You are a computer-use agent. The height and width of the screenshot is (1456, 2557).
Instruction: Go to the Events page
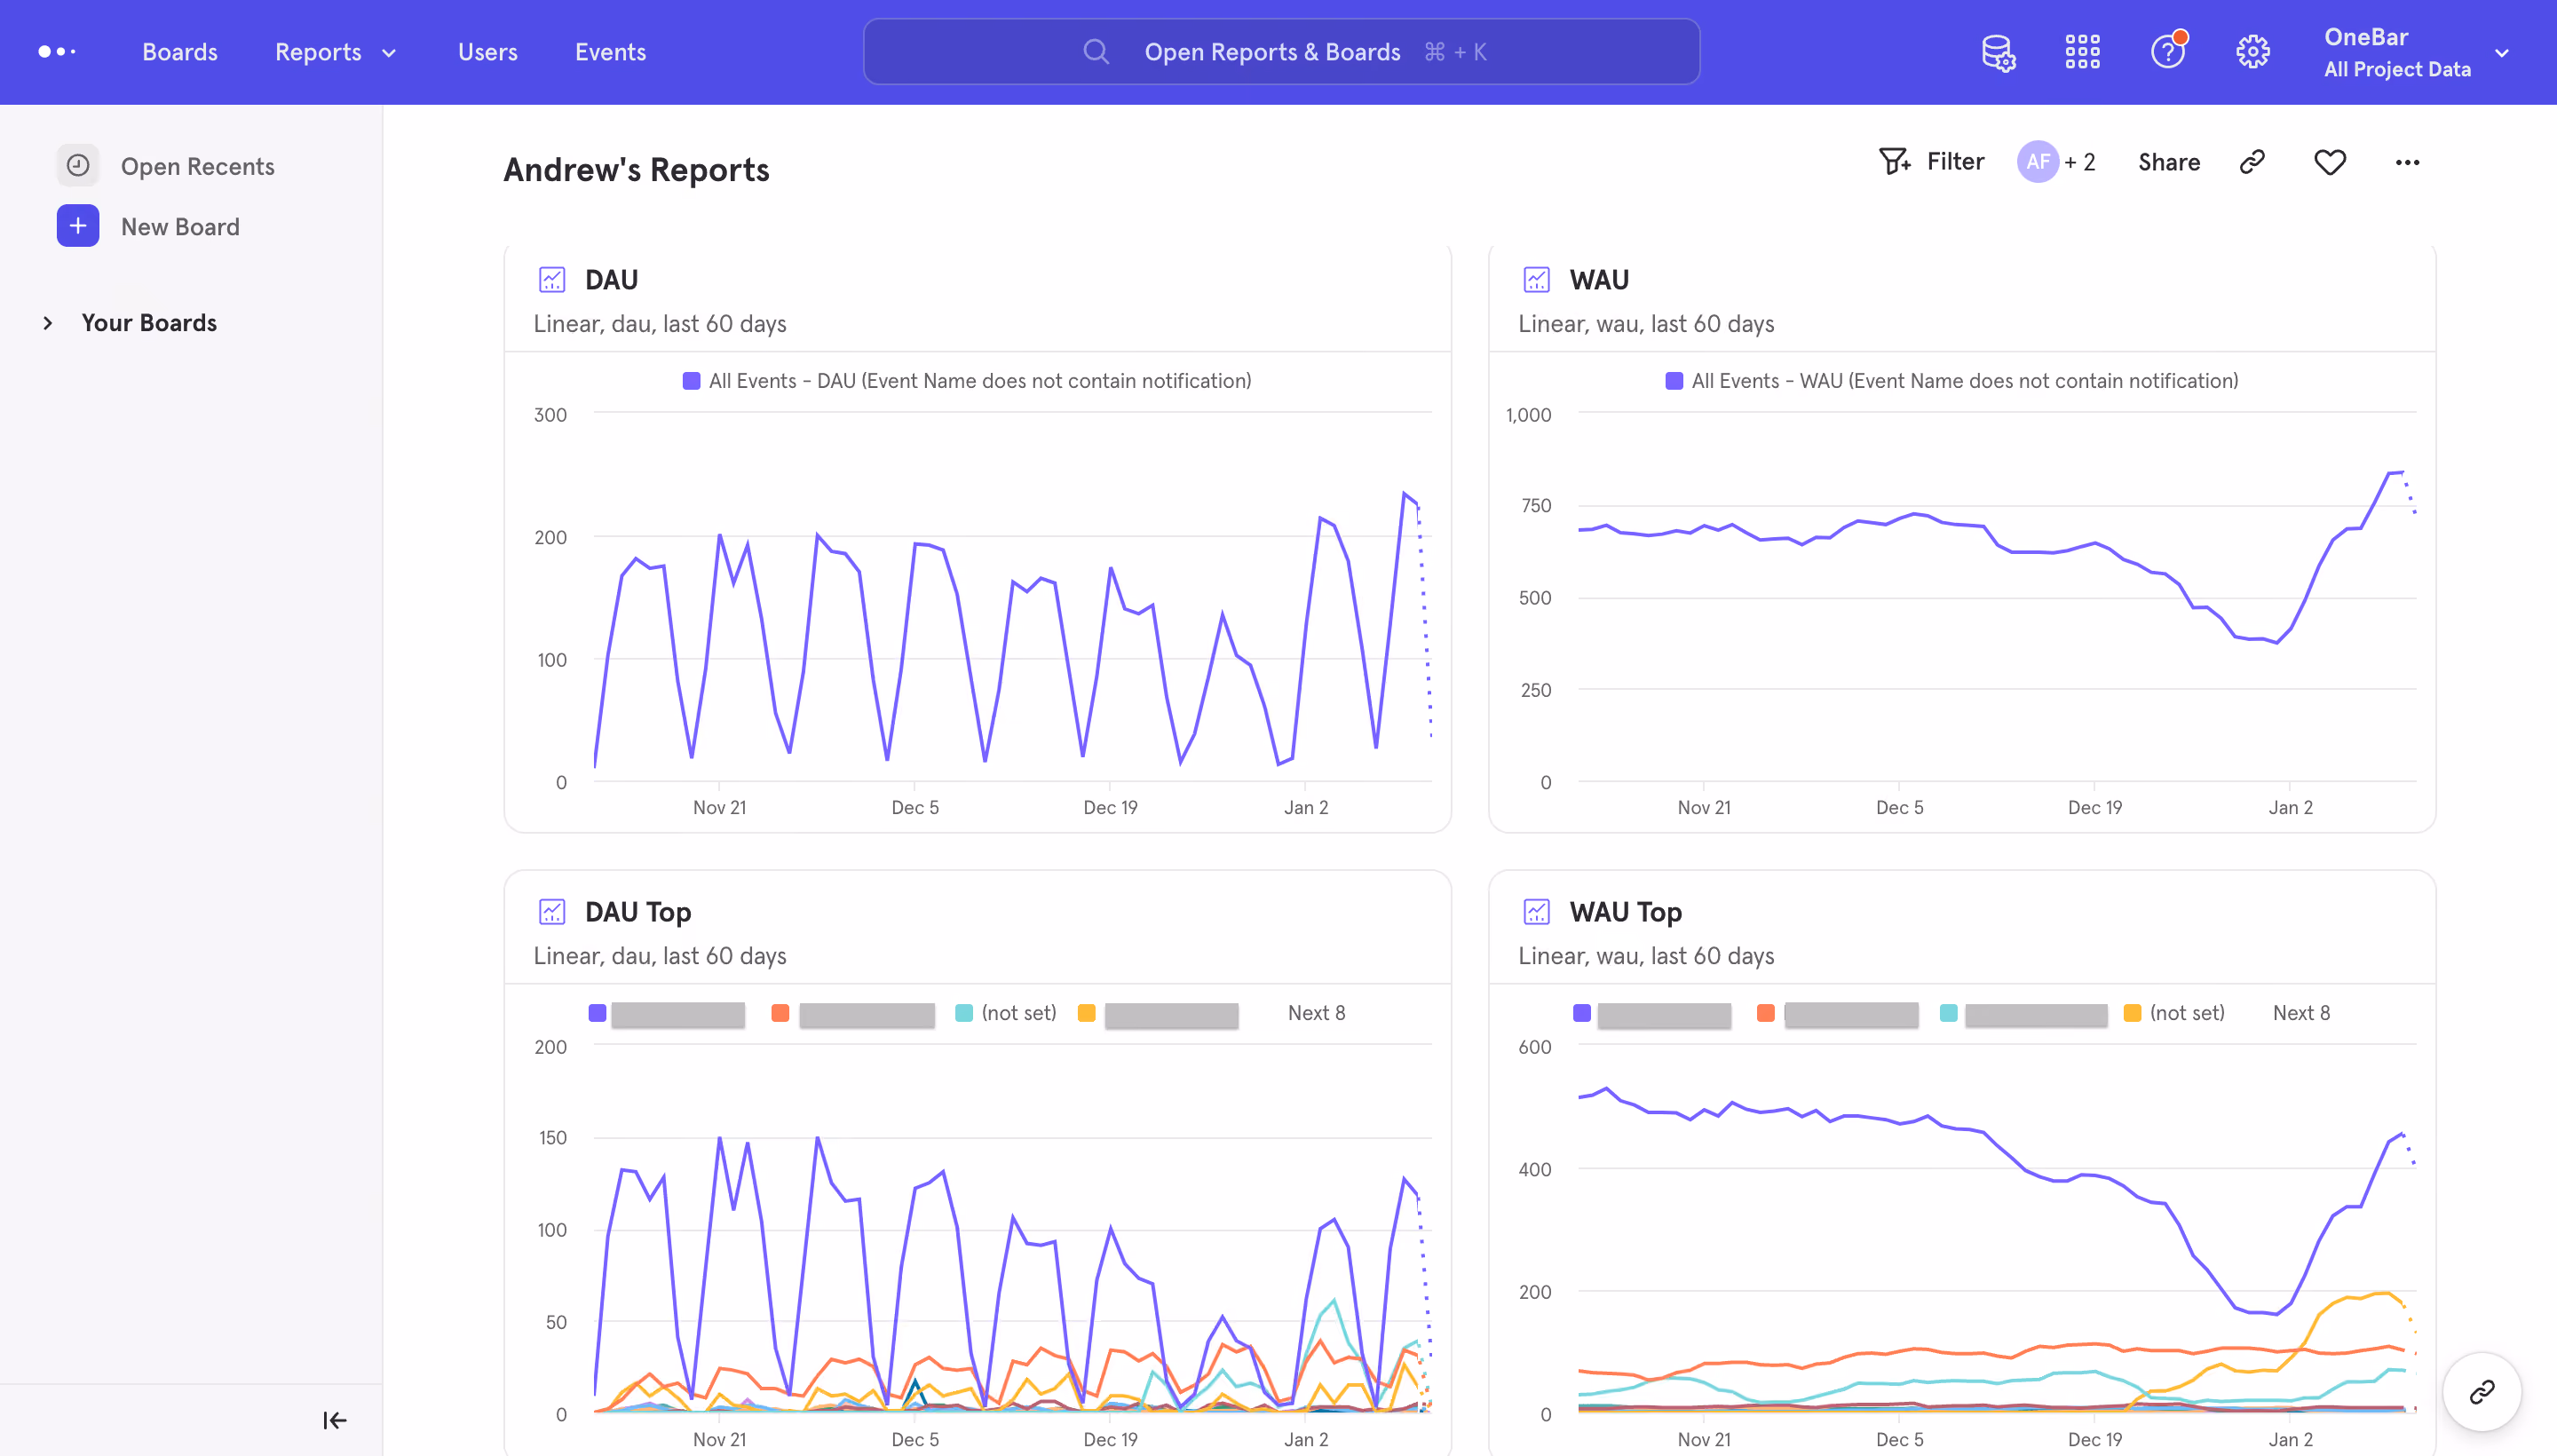pos(610,52)
